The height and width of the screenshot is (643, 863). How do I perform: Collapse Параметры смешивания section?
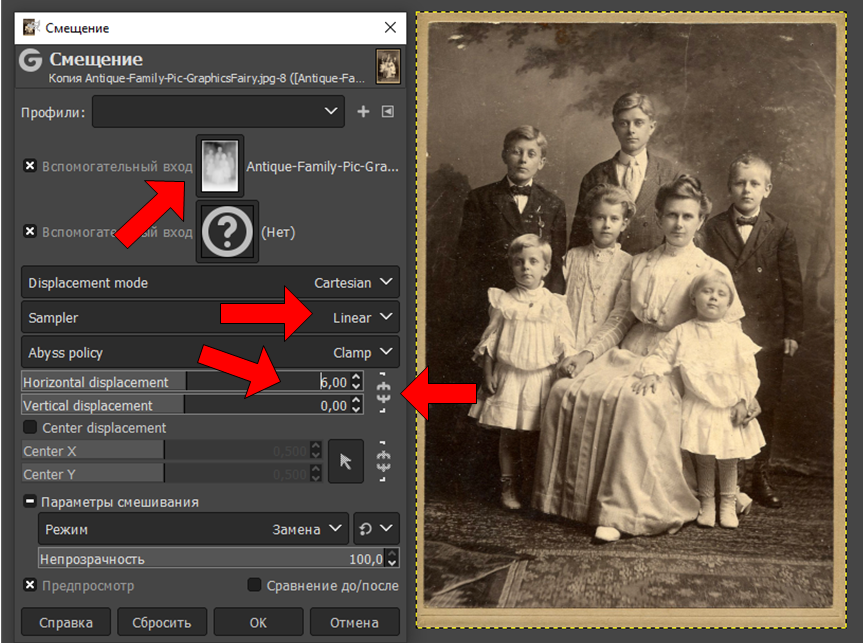click(x=29, y=502)
